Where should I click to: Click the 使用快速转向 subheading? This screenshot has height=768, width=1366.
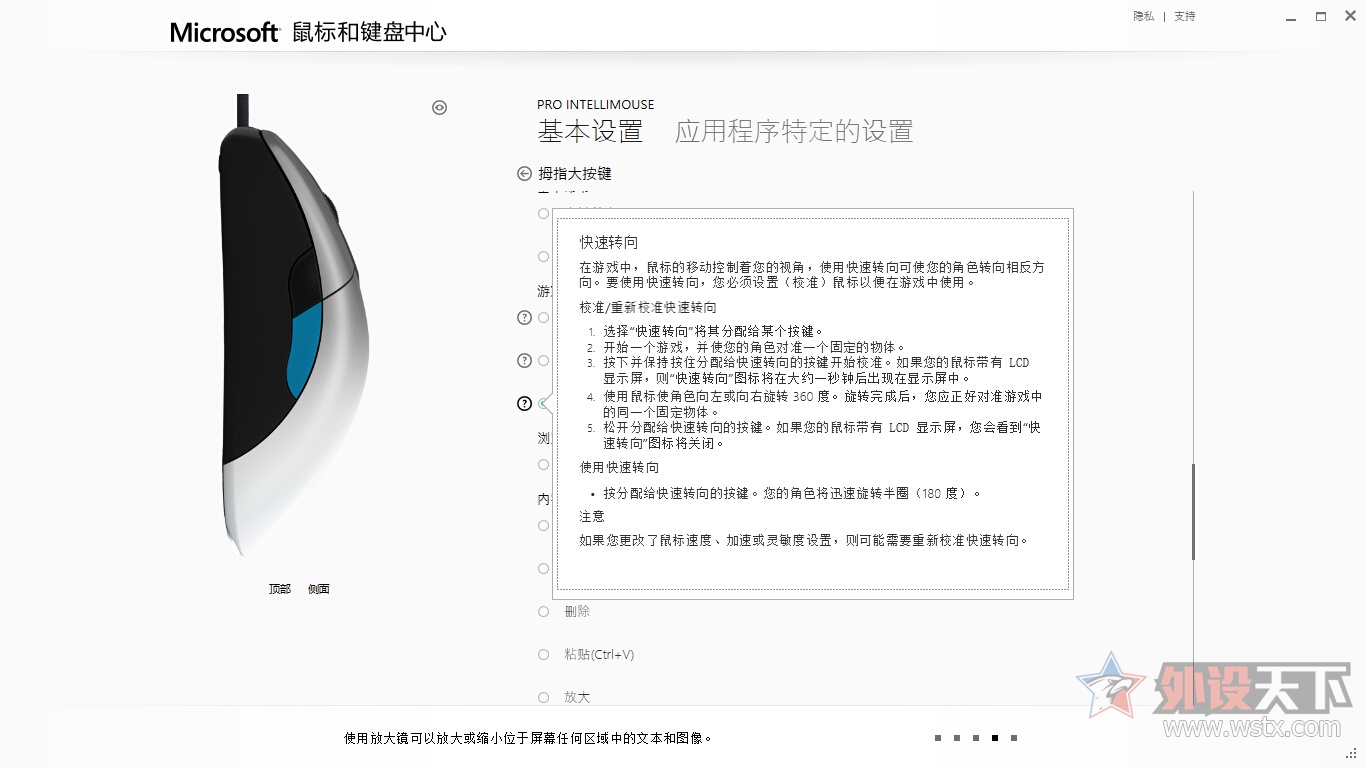coord(619,467)
